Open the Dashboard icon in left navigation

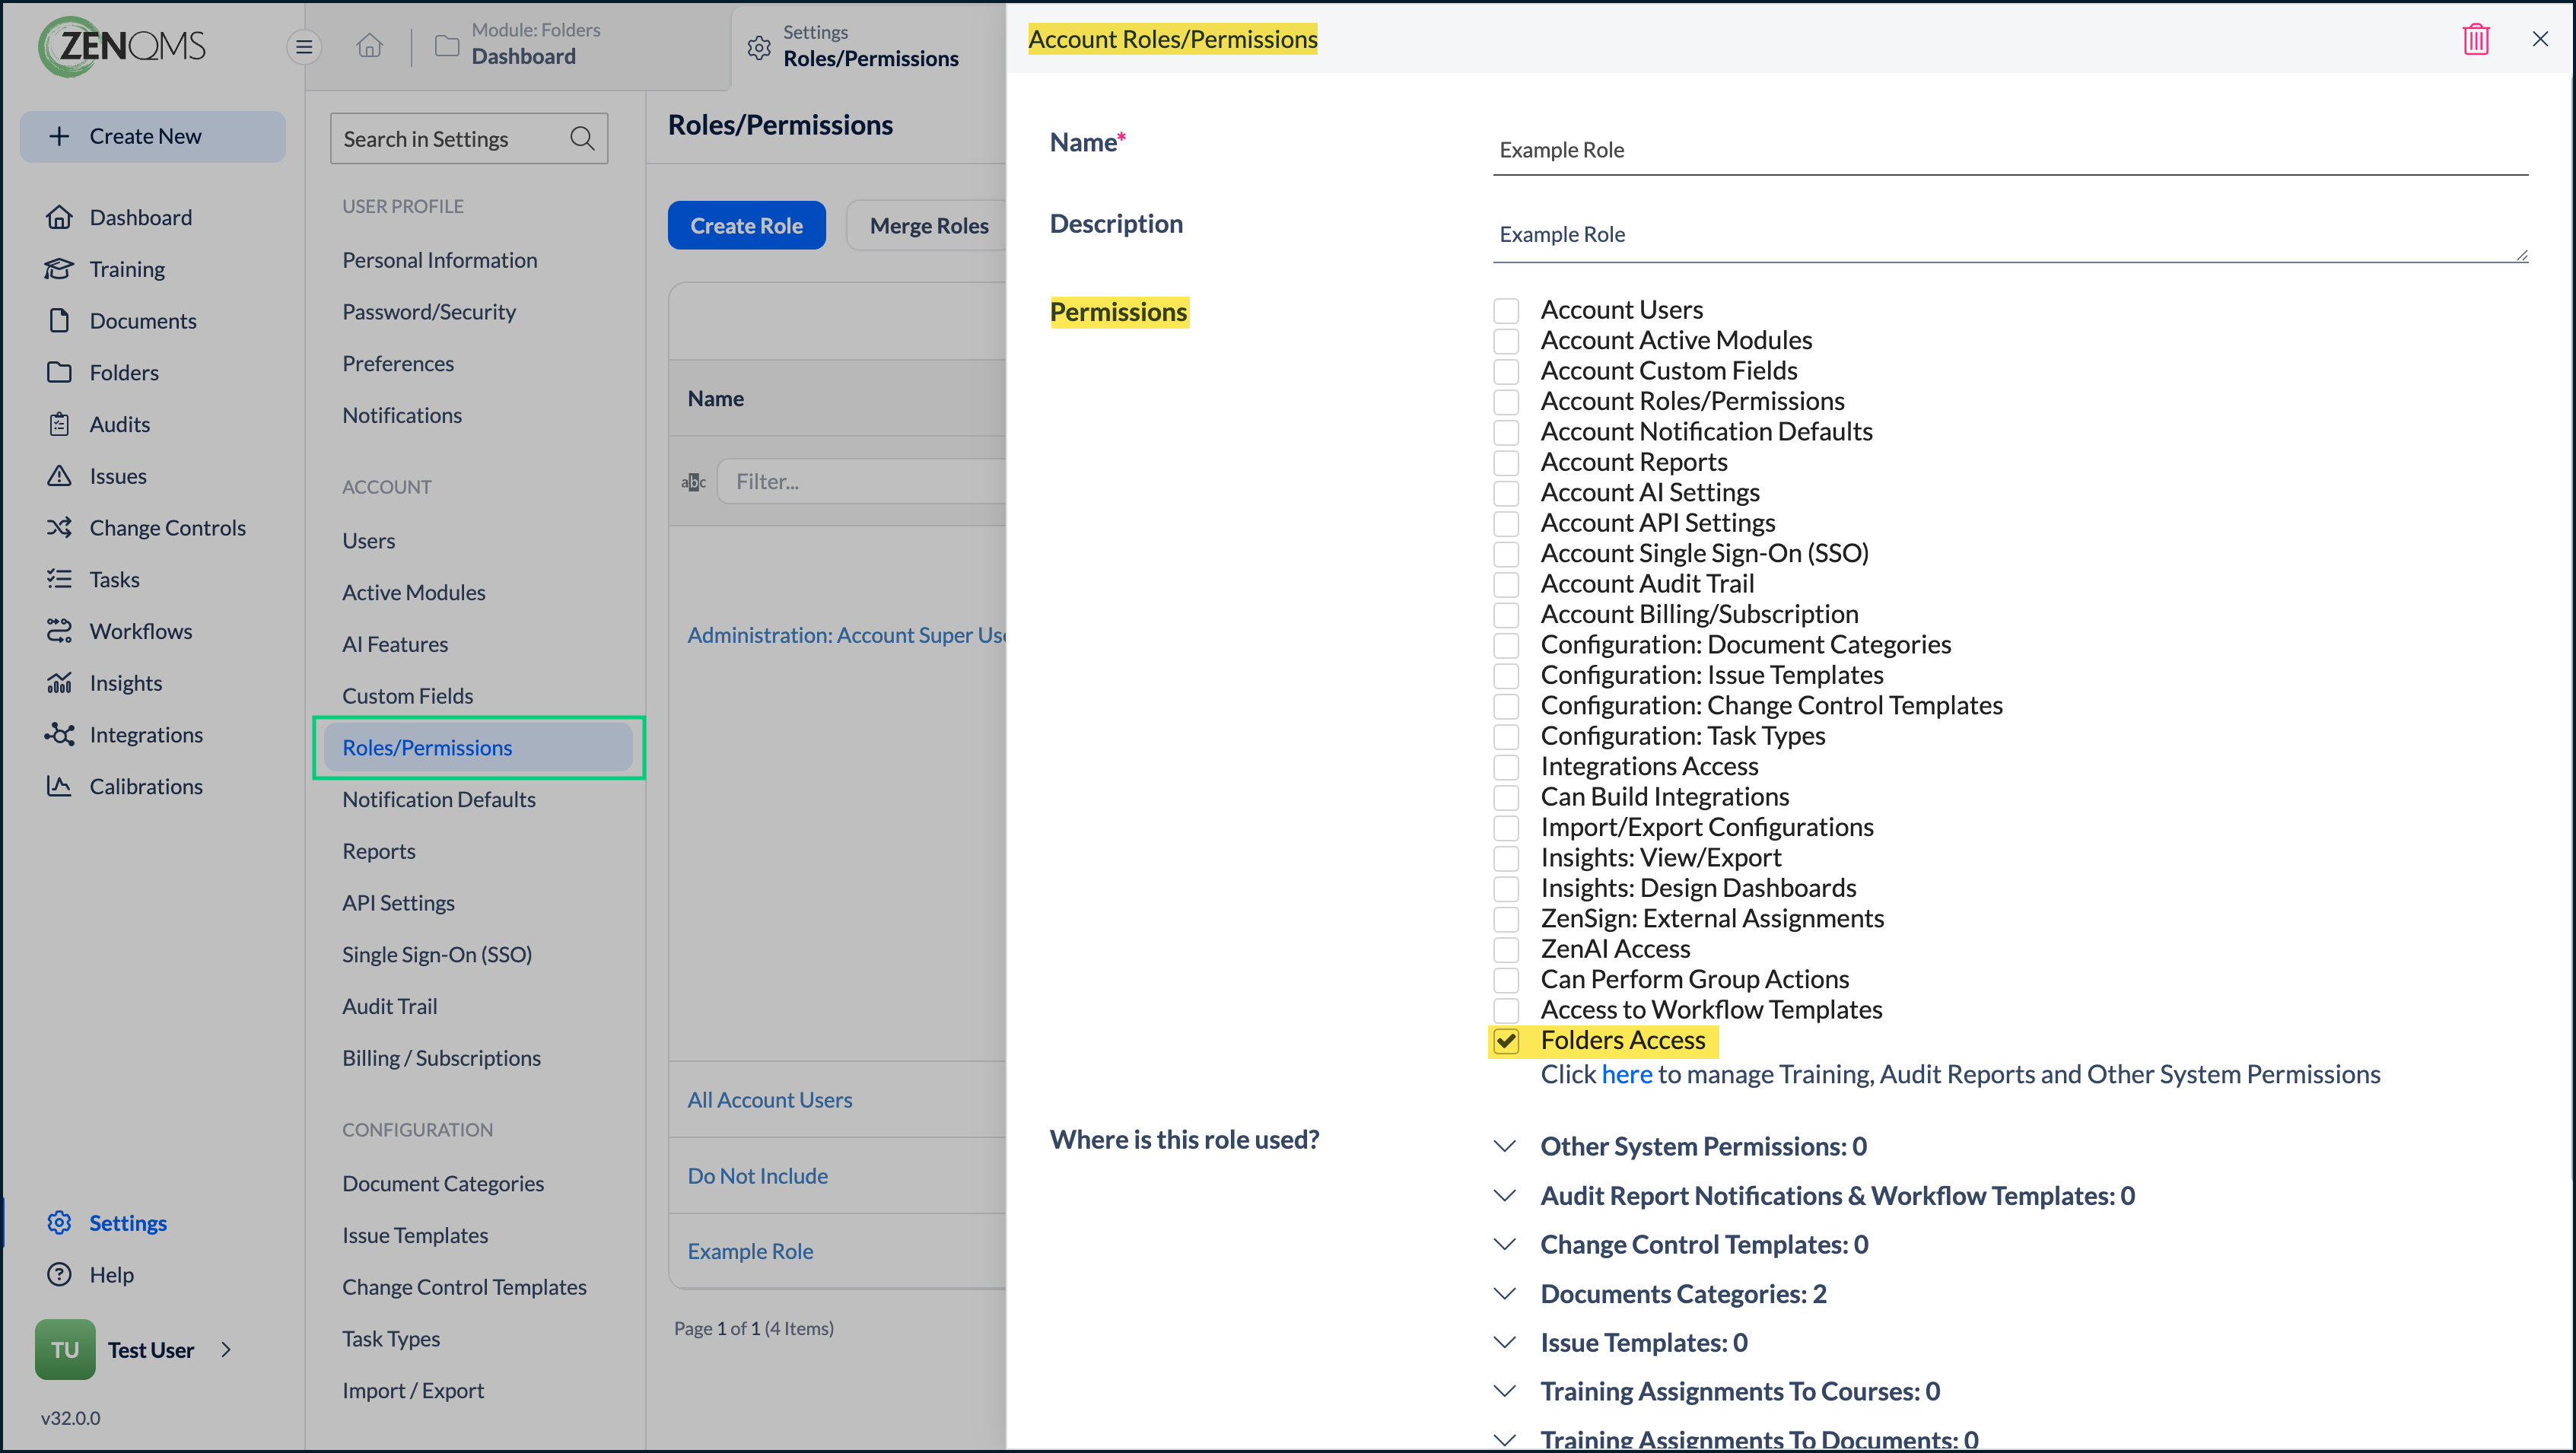(x=59, y=217)
